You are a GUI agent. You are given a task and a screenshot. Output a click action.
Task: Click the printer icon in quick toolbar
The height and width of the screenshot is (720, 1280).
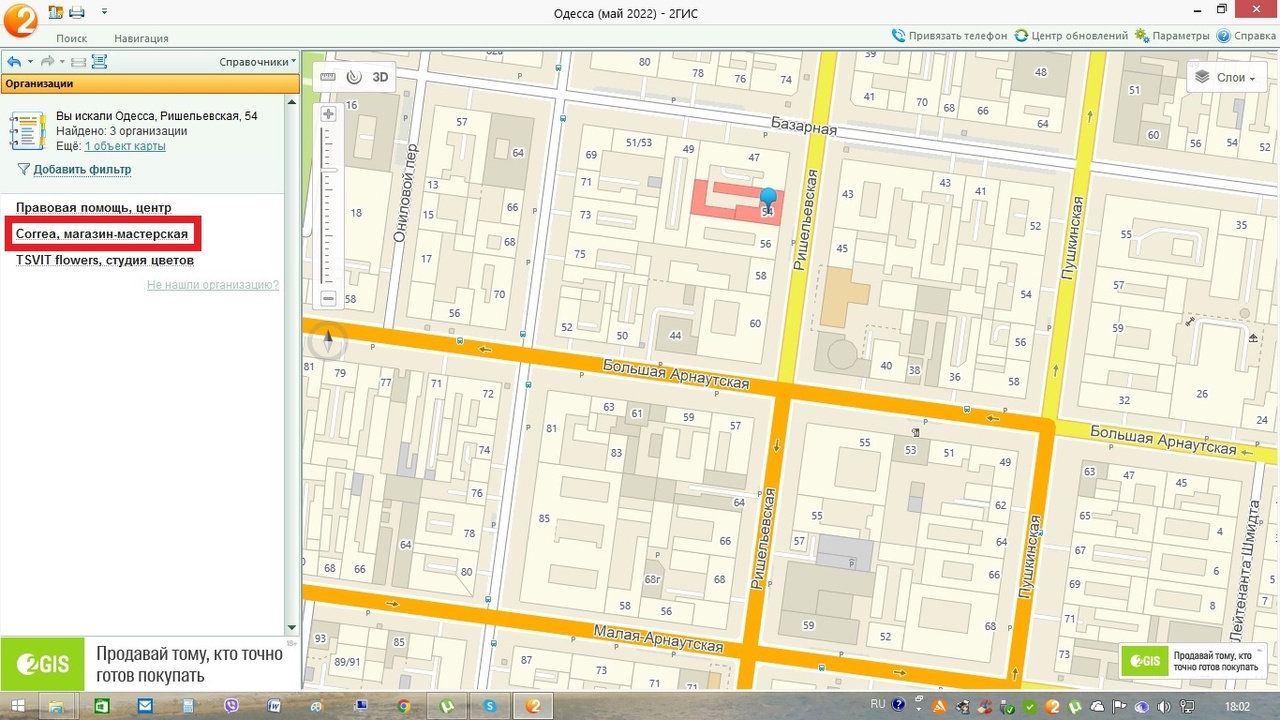77,12
